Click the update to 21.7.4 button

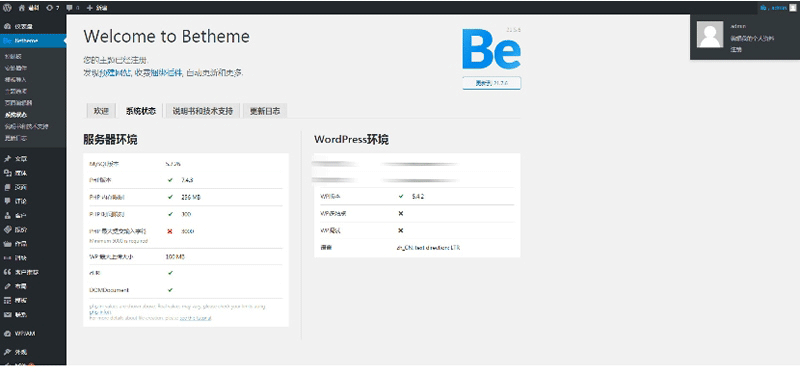491,83
